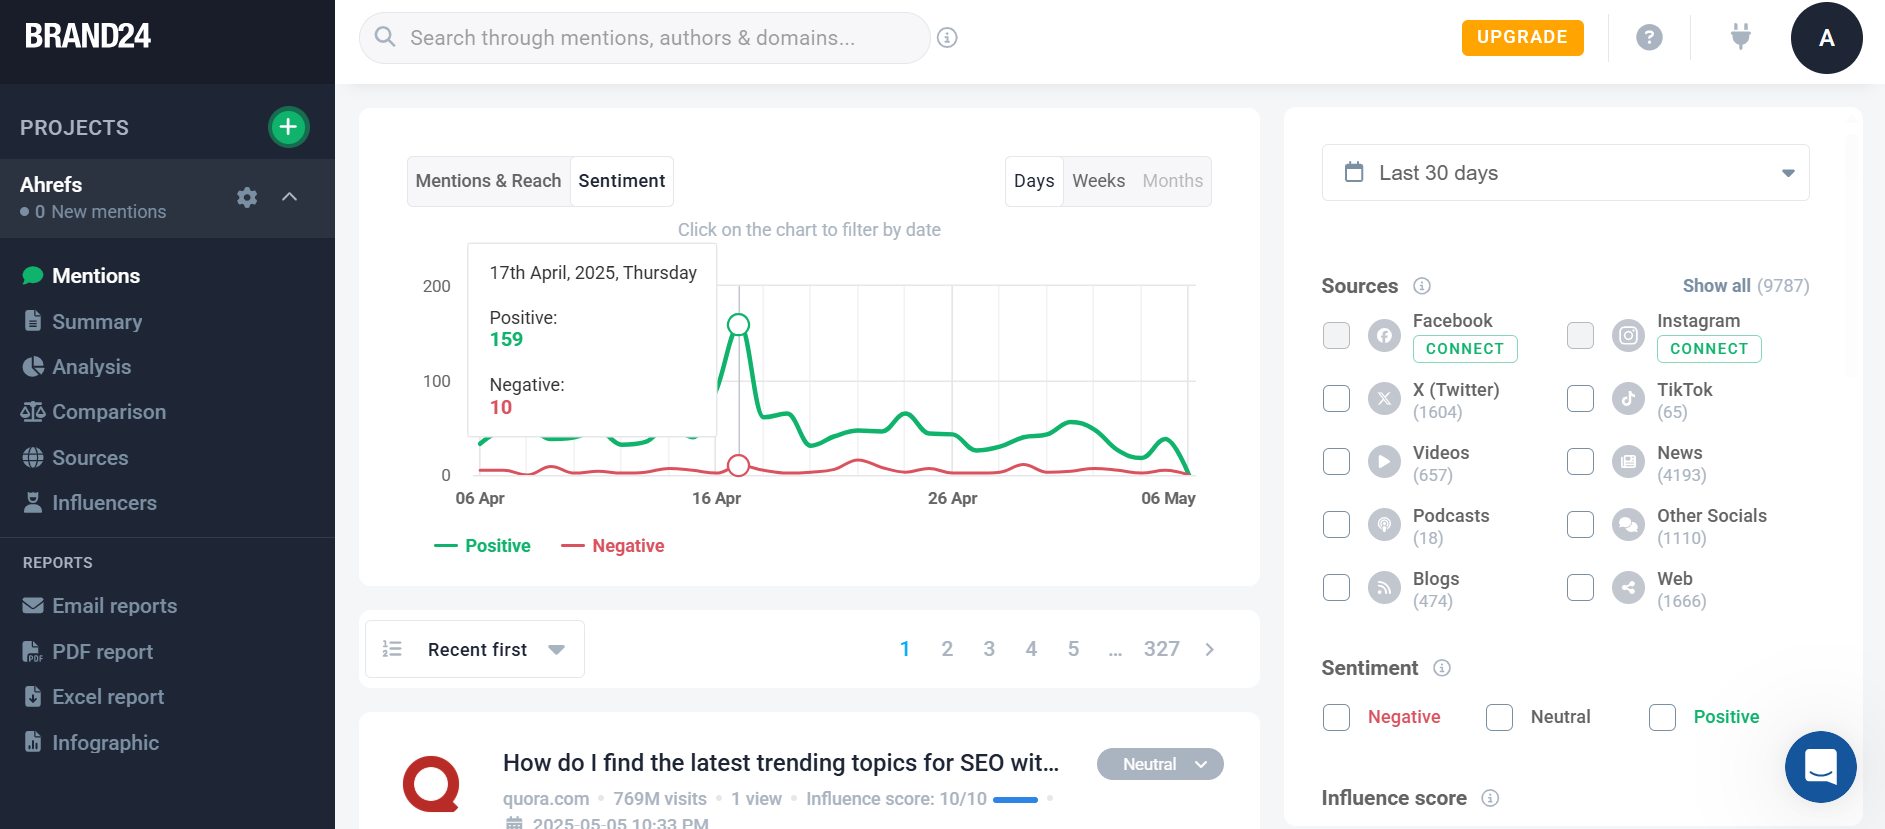Change the Neutral sentiment dropdown on mention
This screenshot has width=1885, height=829.
pos(1160,764)
